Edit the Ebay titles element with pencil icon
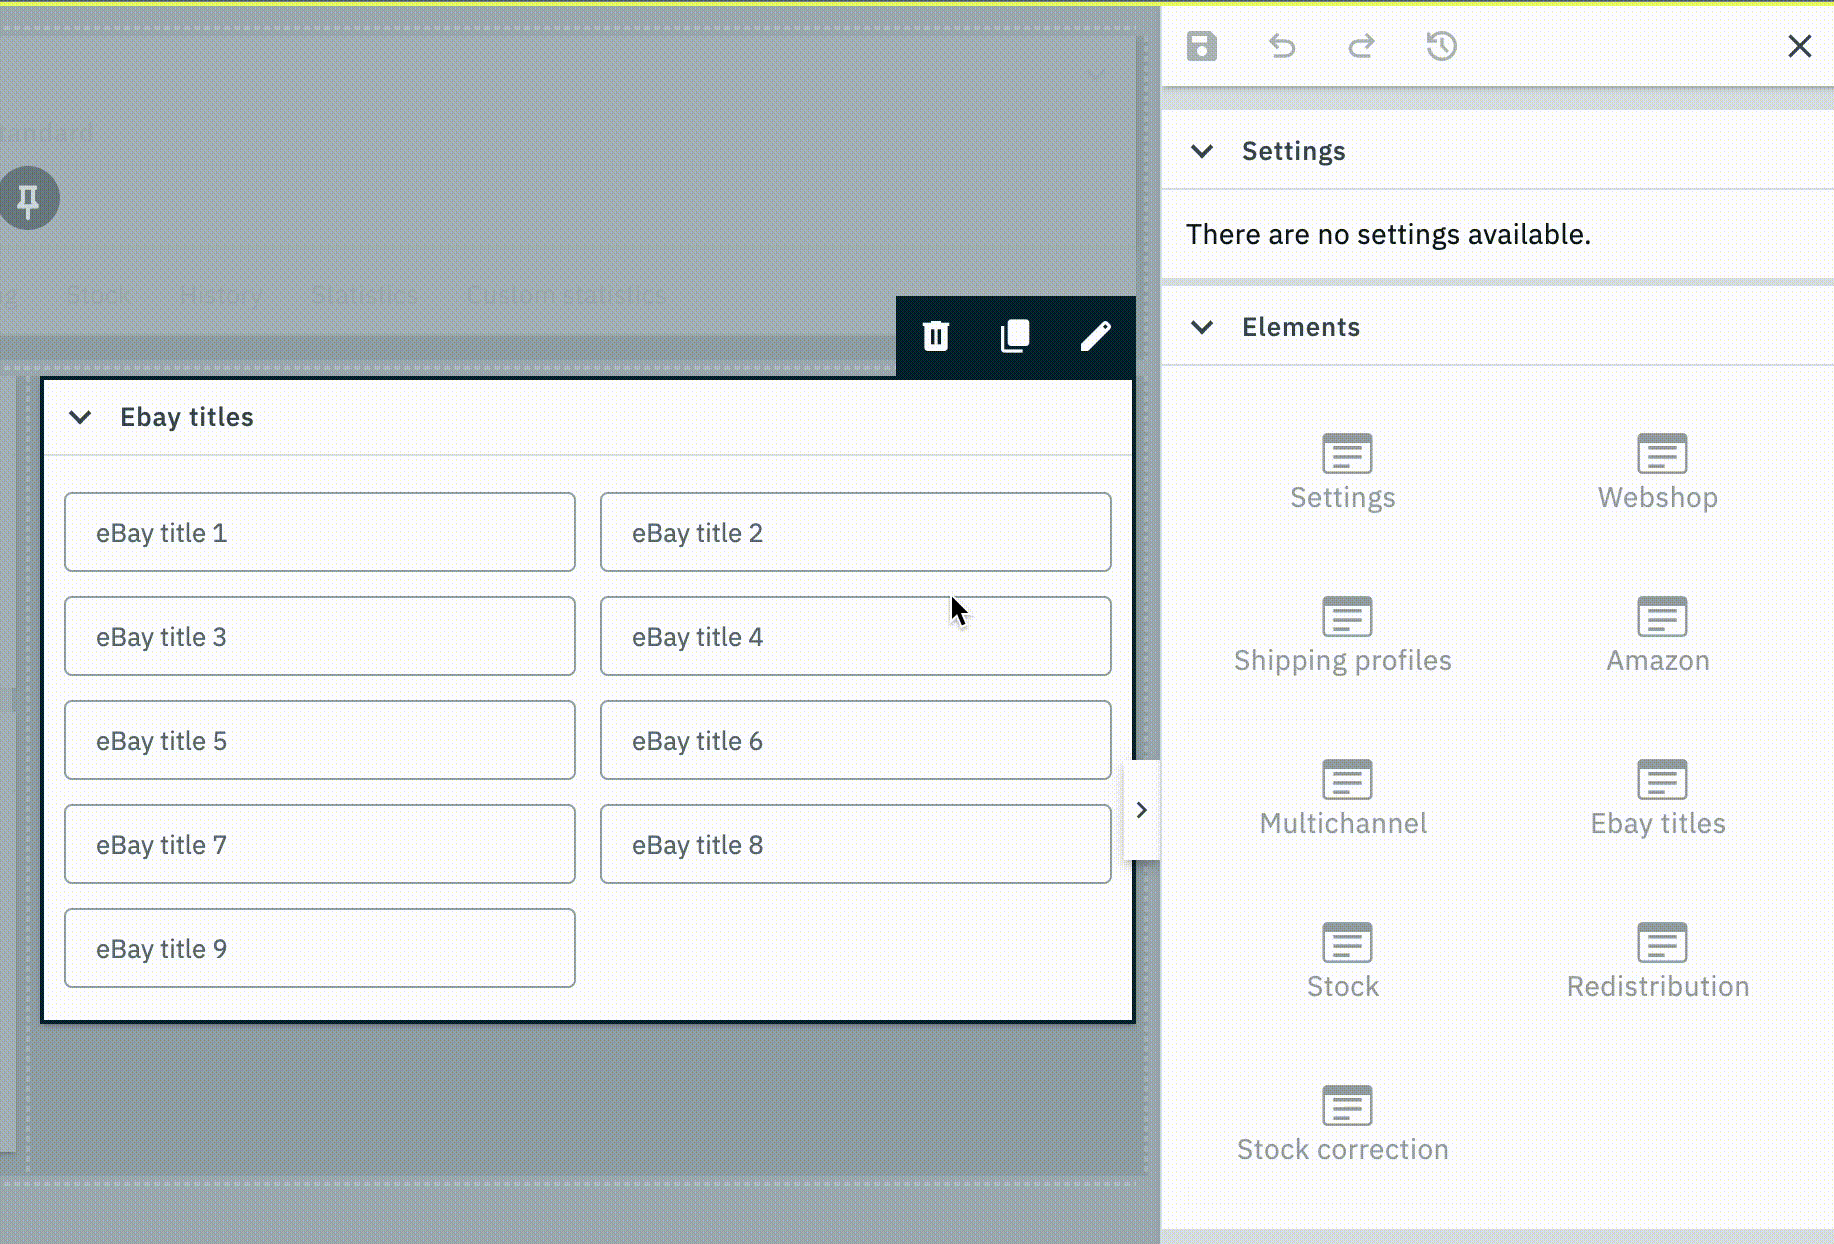The height and width of the screenshot is (1244, 1834). [1095, 336]
